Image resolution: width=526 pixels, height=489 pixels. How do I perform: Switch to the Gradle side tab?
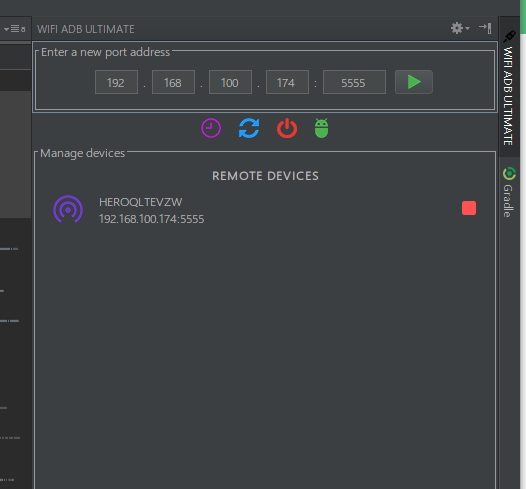click(x=509, y=192)
